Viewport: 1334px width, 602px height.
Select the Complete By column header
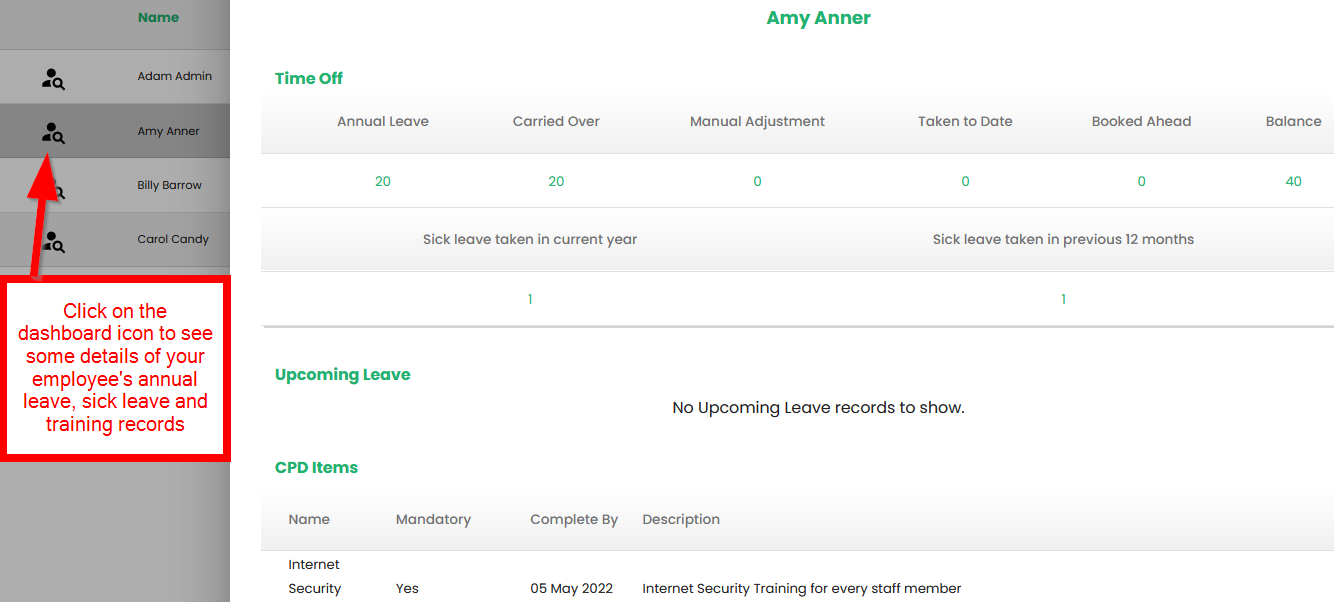(x=573, y=519)
